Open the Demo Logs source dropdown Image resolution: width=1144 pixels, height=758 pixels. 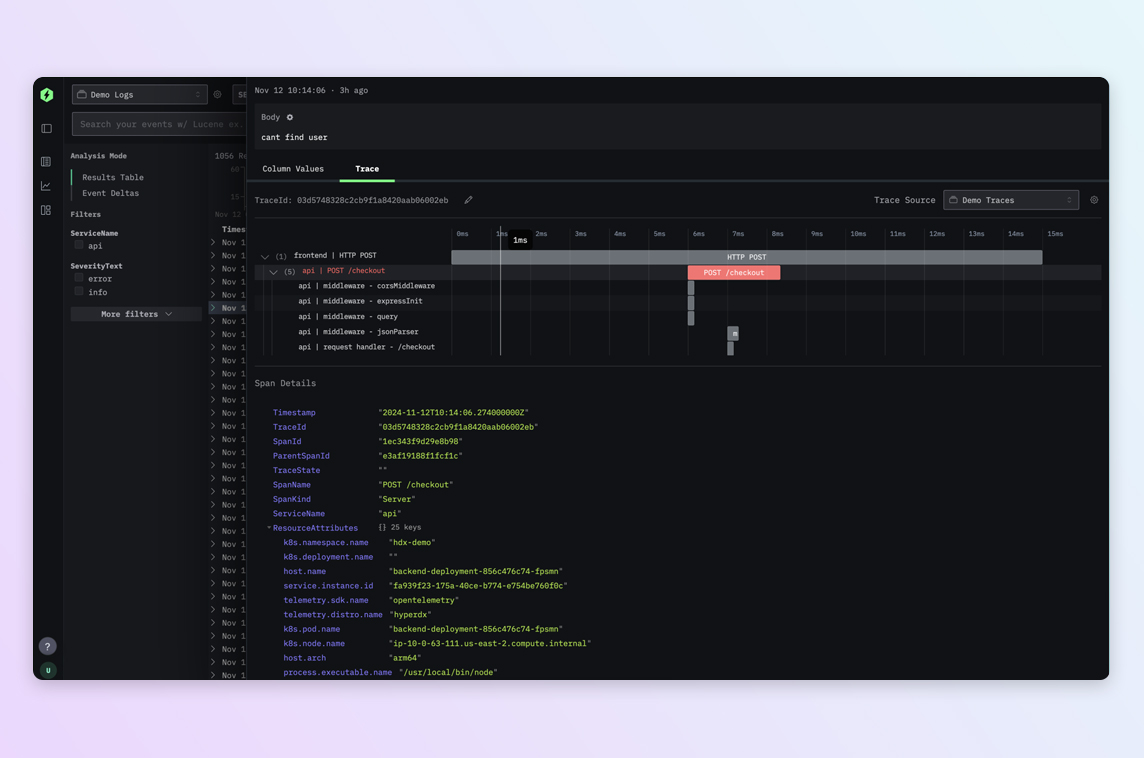(139, 95)
